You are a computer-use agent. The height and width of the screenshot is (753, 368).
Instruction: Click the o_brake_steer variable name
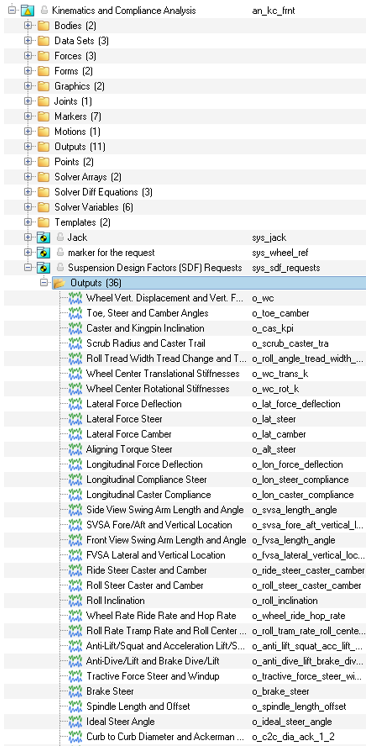point(280,691)
